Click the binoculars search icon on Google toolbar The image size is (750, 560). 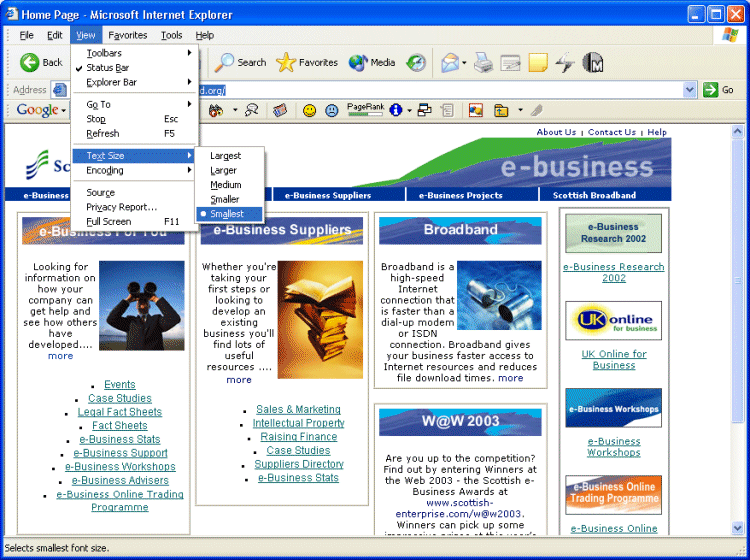[216, 110]
